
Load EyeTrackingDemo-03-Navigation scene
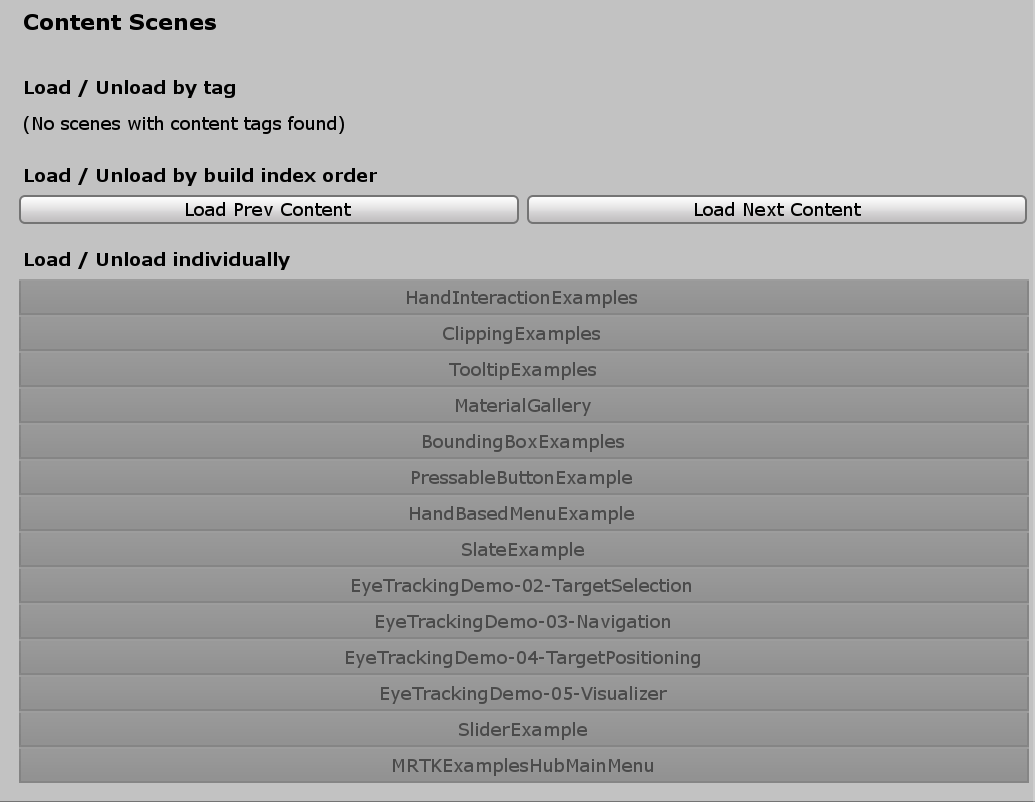pyautogui.click(x=521, y=621)
